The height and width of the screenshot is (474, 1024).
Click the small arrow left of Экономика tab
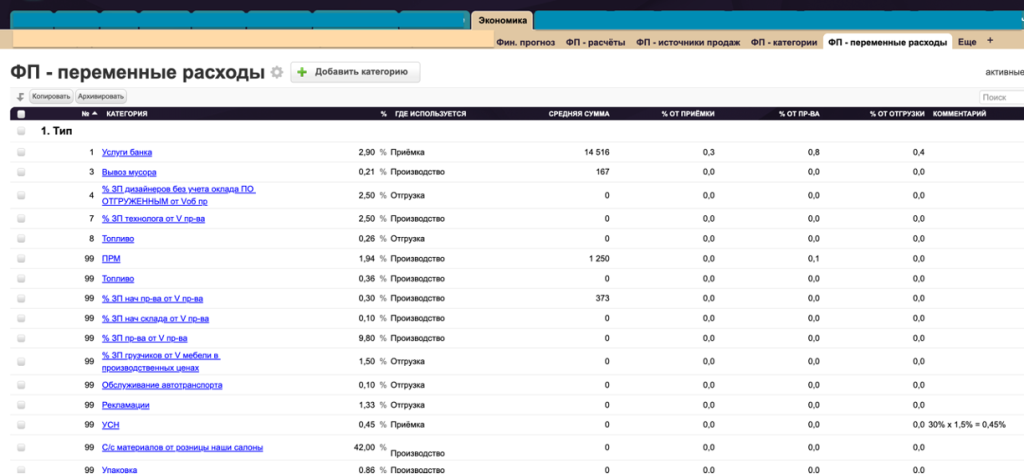pyautogui.click(x=468, y=20)
